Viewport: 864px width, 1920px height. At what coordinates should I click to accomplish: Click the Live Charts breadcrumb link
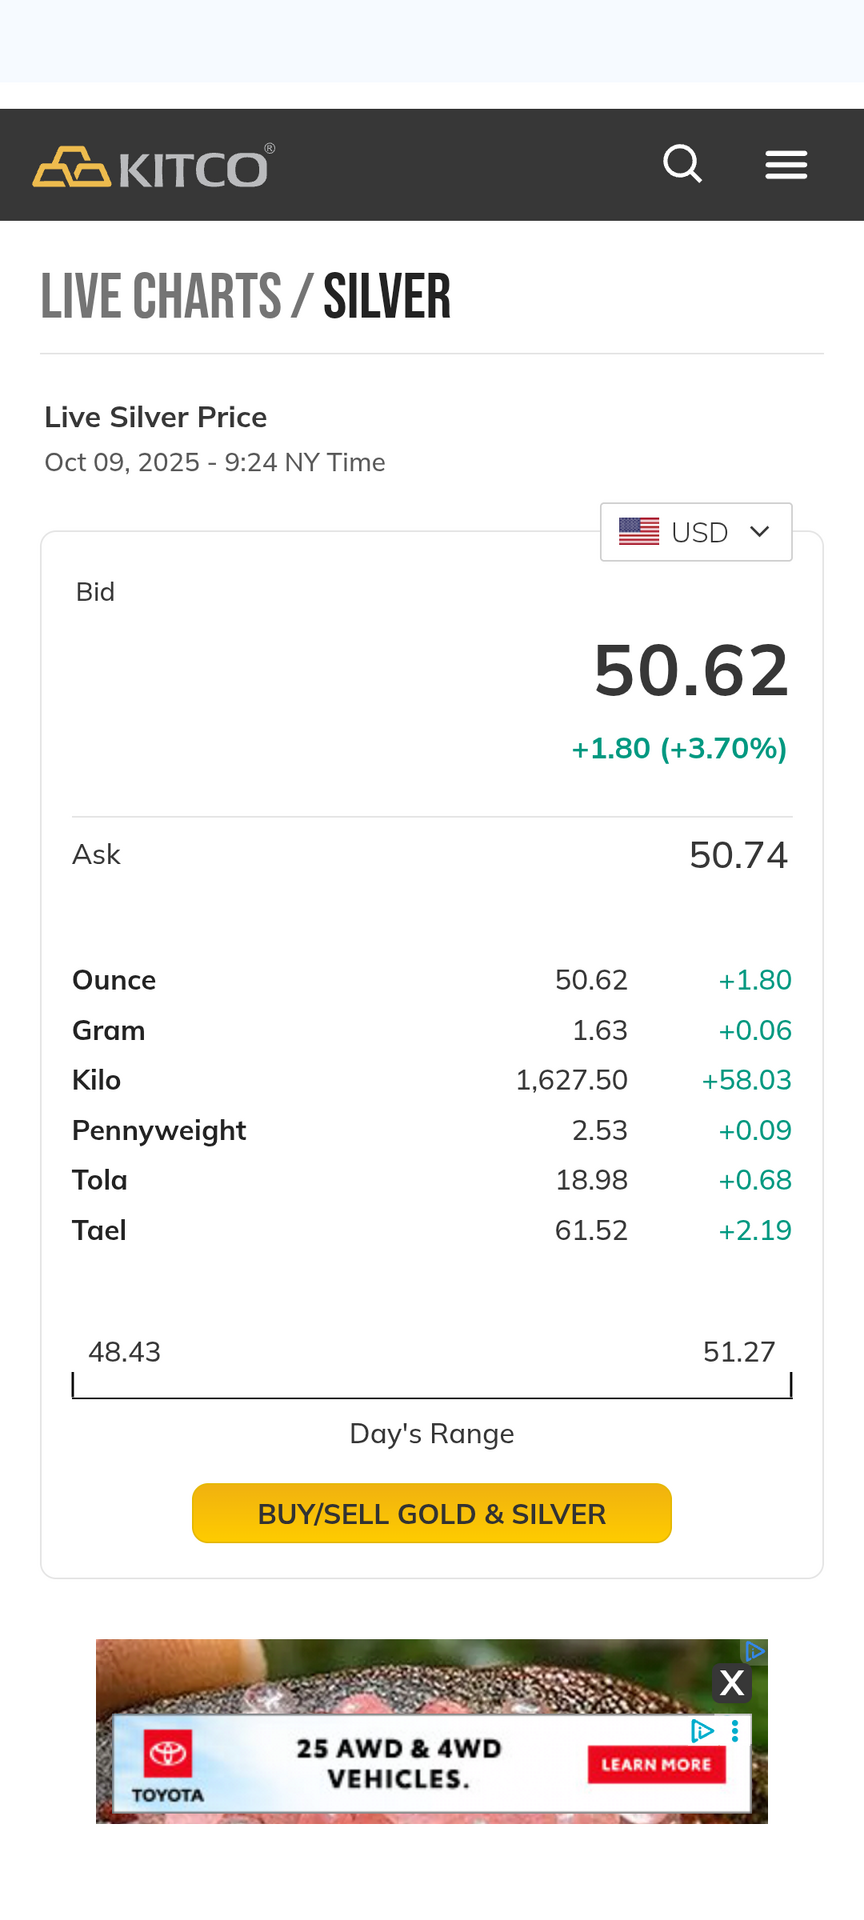click(x=161, y=297)
